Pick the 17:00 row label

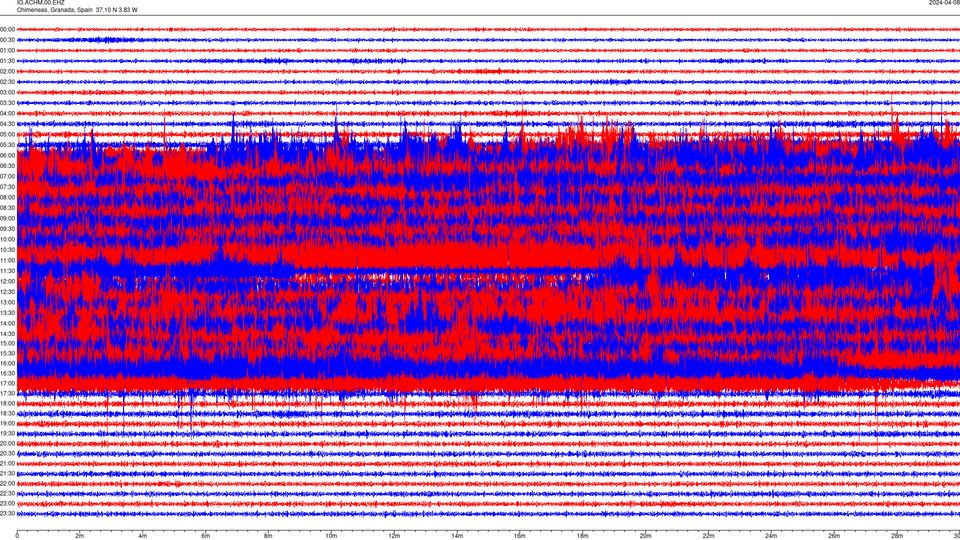click(7, 383)
